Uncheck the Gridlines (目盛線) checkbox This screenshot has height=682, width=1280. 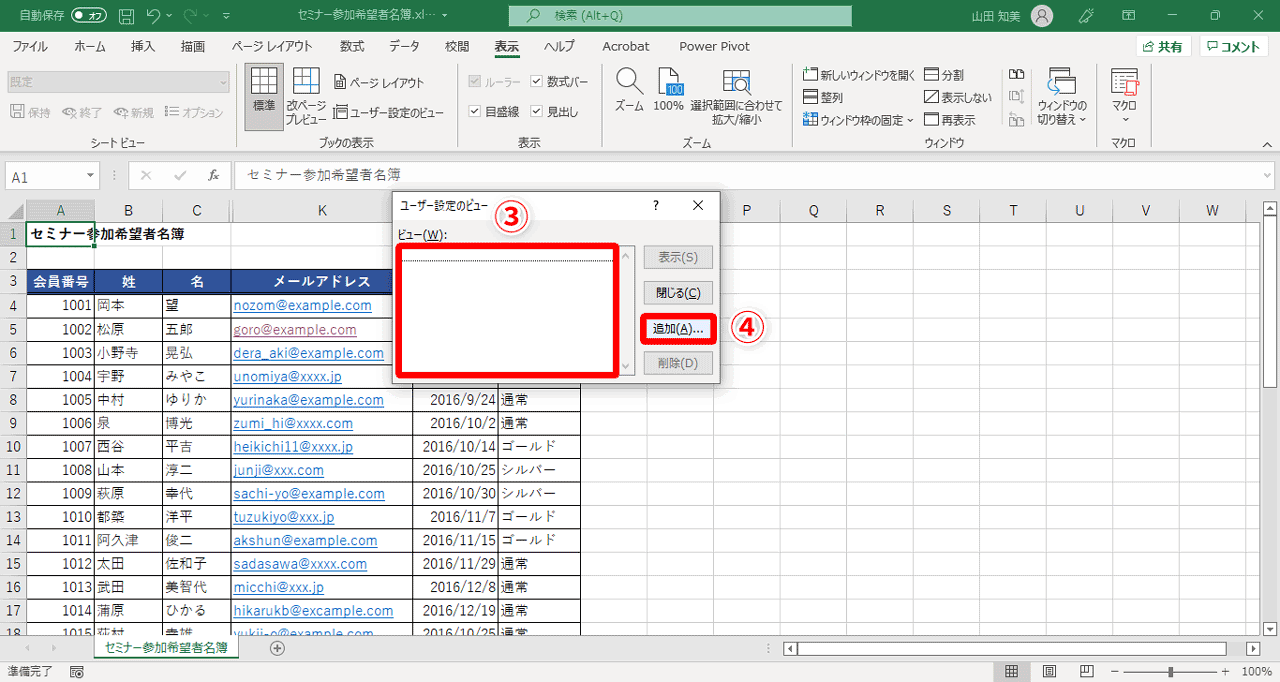[x=475, y=111]
